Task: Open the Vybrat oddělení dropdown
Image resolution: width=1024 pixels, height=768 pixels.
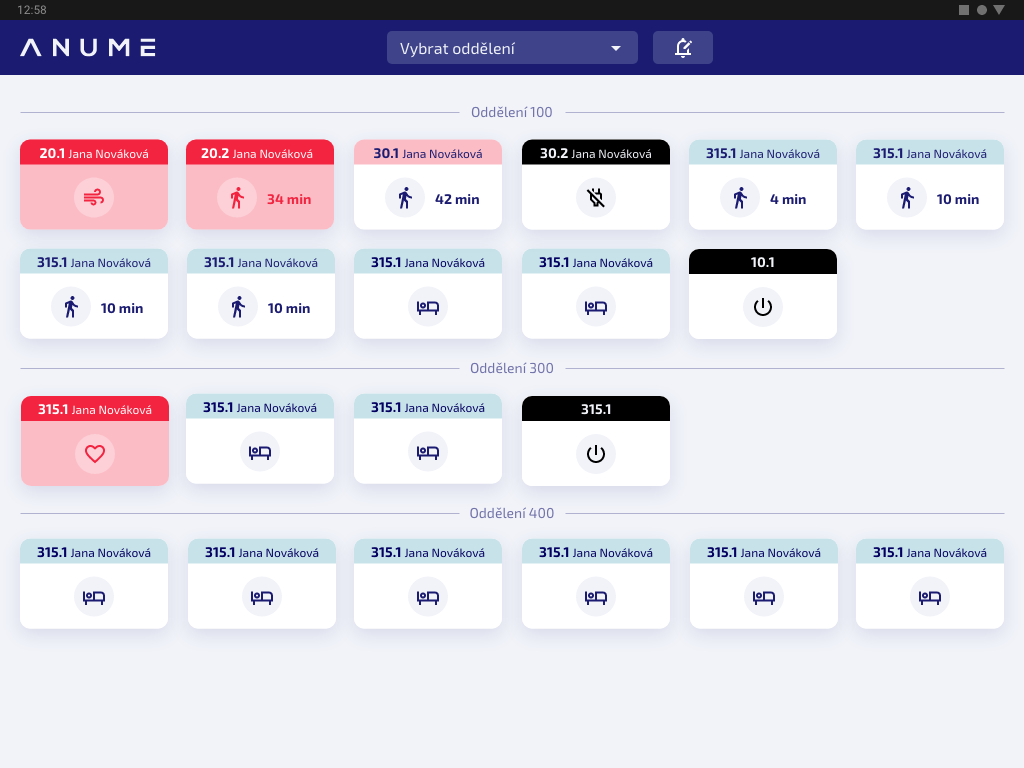Action: click(x=512, y=48)
